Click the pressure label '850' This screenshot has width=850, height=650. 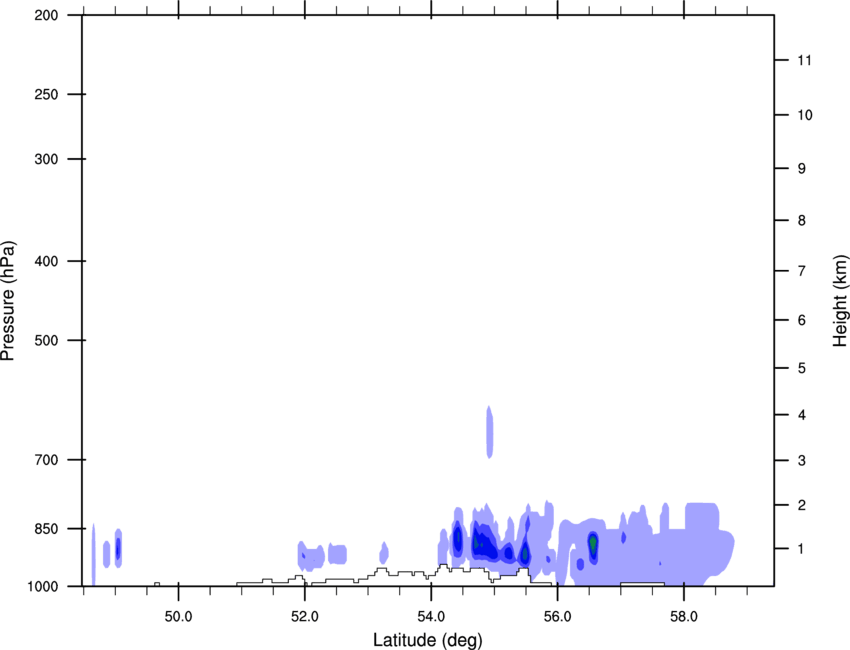[47, 529]
